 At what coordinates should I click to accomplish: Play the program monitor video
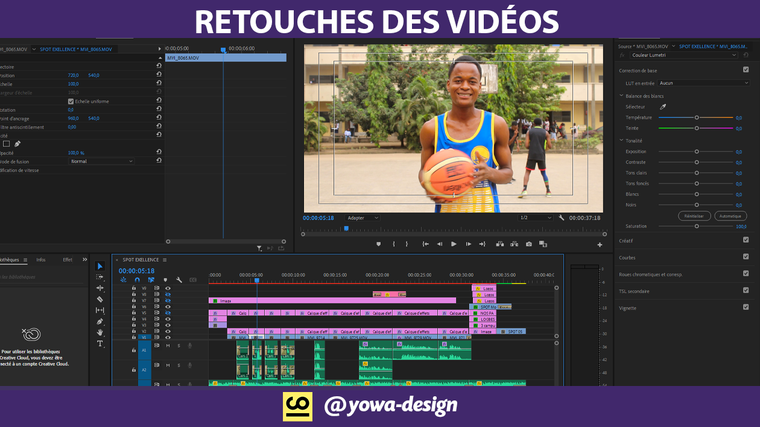(454, 244)
